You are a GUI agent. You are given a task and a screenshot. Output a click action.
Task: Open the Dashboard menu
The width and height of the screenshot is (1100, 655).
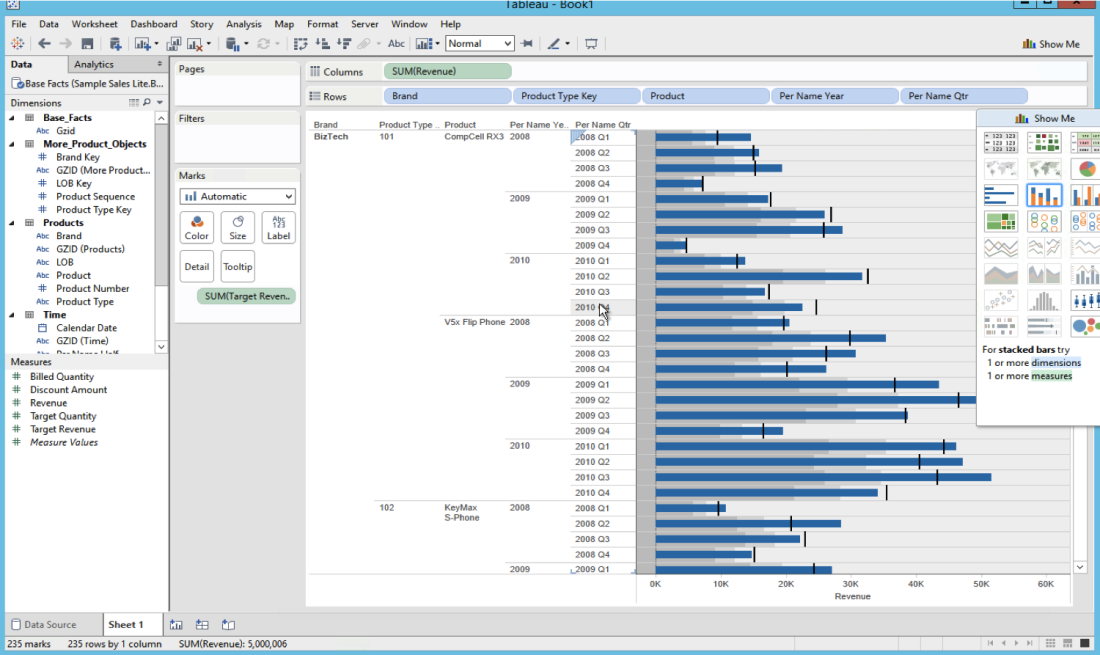(154, 24)
